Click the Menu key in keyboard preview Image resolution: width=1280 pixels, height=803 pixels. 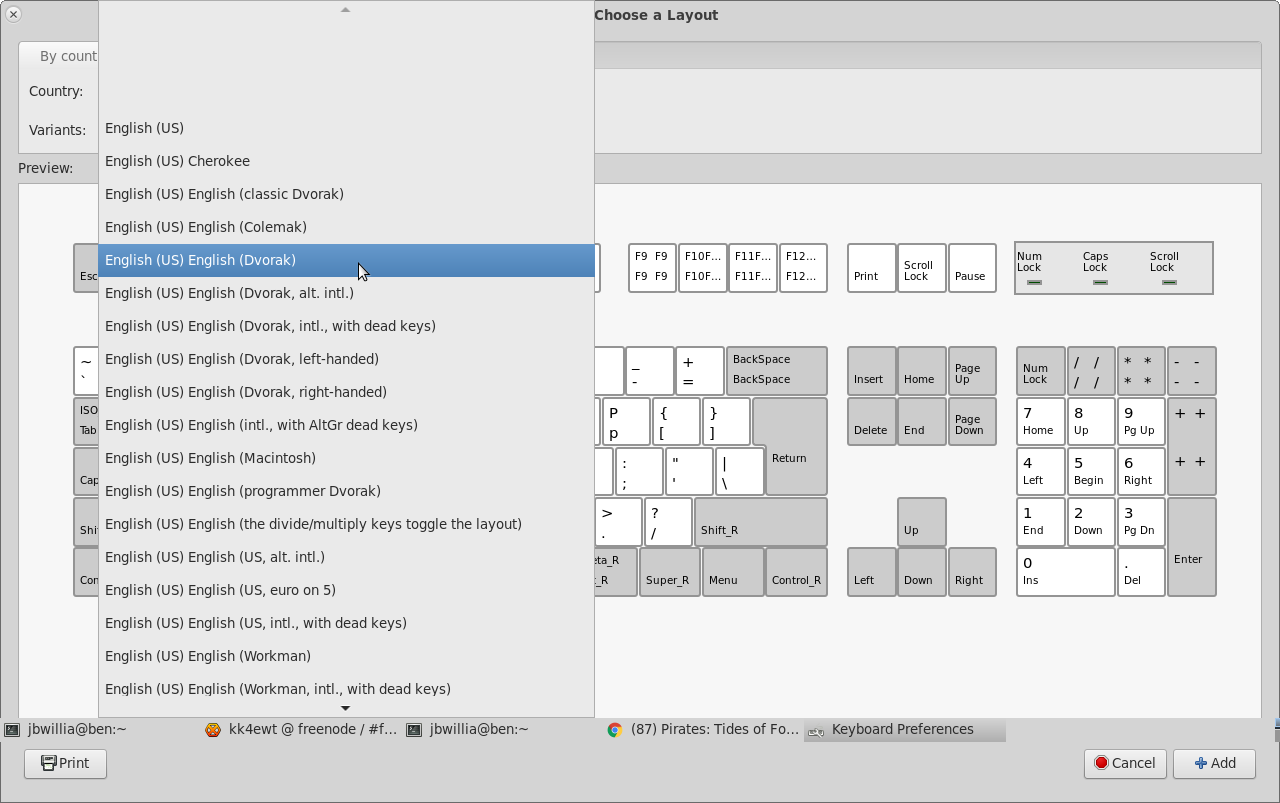(733, 572)
